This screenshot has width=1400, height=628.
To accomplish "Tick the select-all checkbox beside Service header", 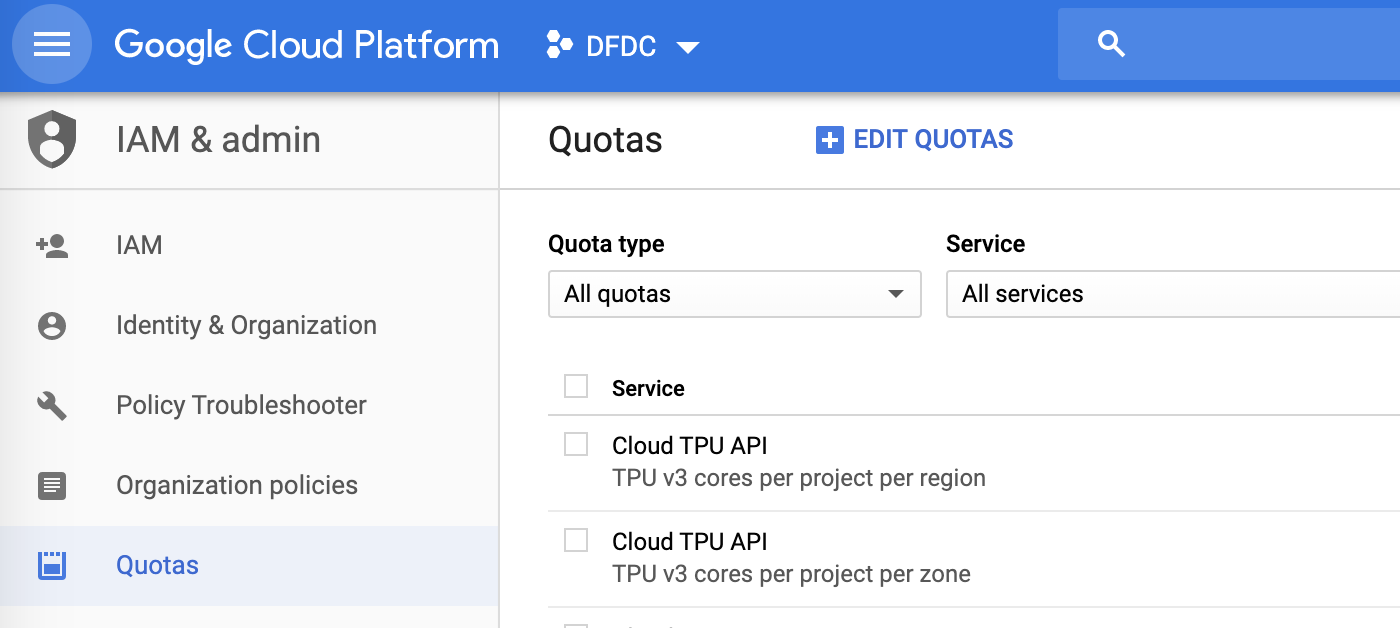I will tap(576, 386).
